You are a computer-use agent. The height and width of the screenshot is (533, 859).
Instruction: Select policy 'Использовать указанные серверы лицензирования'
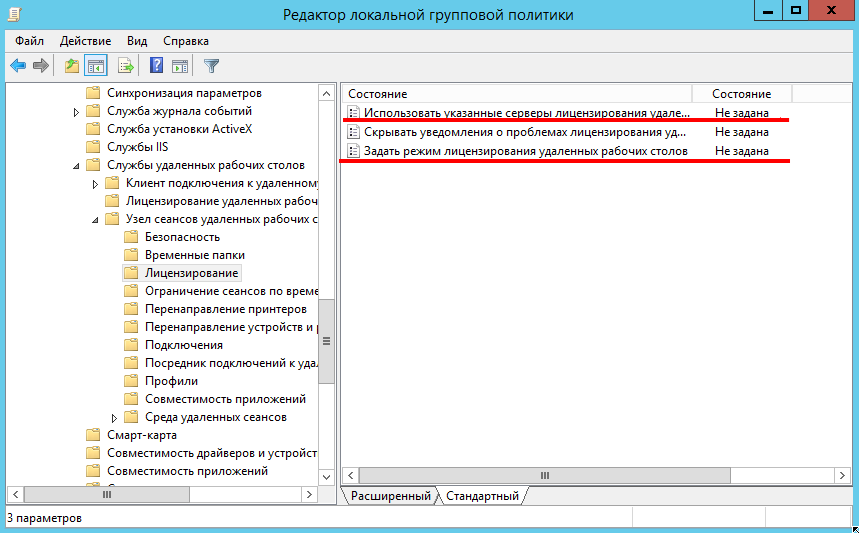526,113
